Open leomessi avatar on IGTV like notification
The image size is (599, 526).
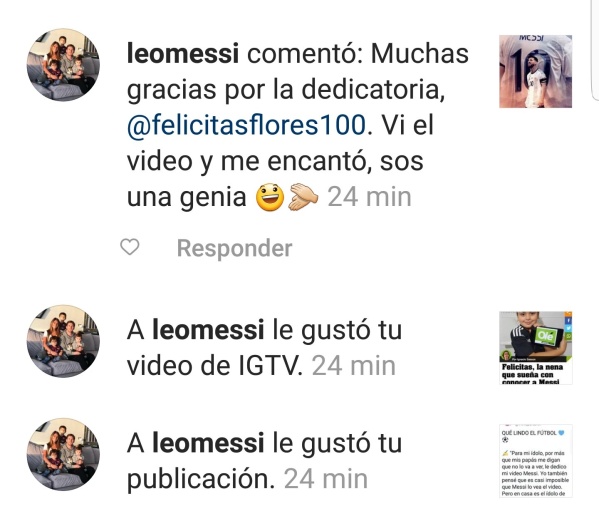pos(63,341)
